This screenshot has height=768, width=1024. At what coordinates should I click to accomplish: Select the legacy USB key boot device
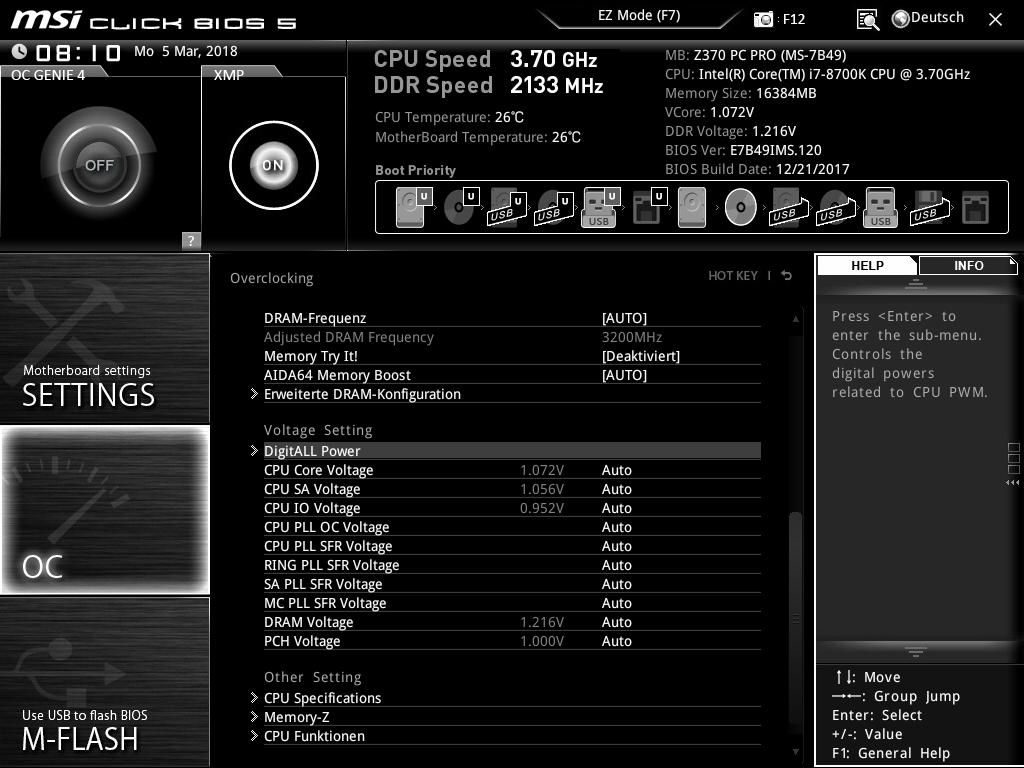coord(880,207)
